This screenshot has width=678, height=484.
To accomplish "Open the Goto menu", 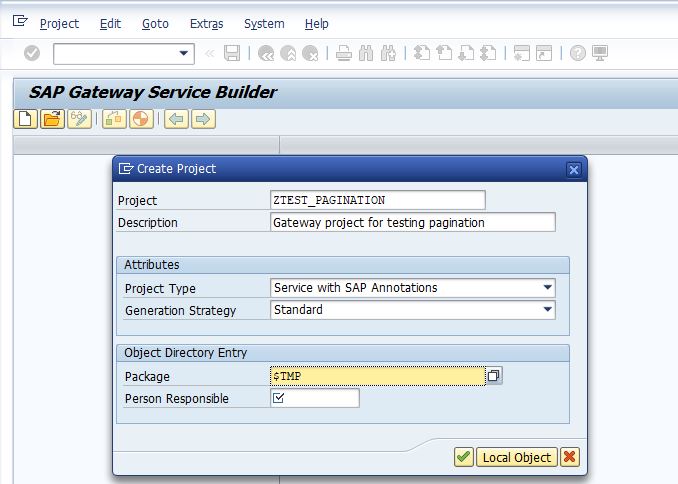I will [155, 23].
